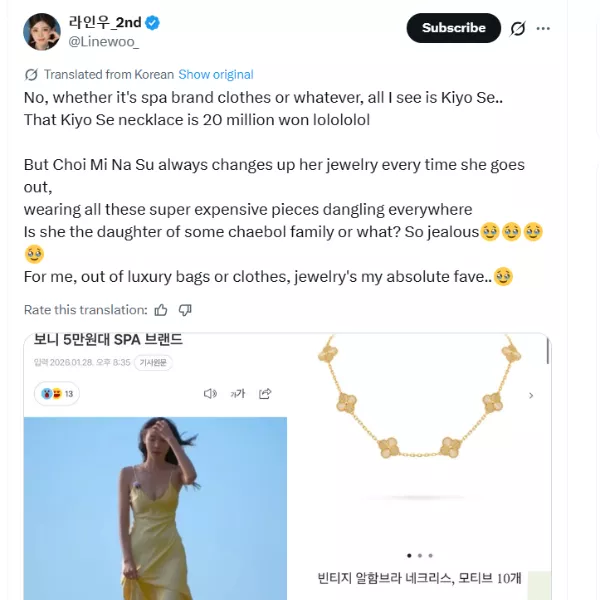Click the blue verified badge
600x600 pixels.
154,23
